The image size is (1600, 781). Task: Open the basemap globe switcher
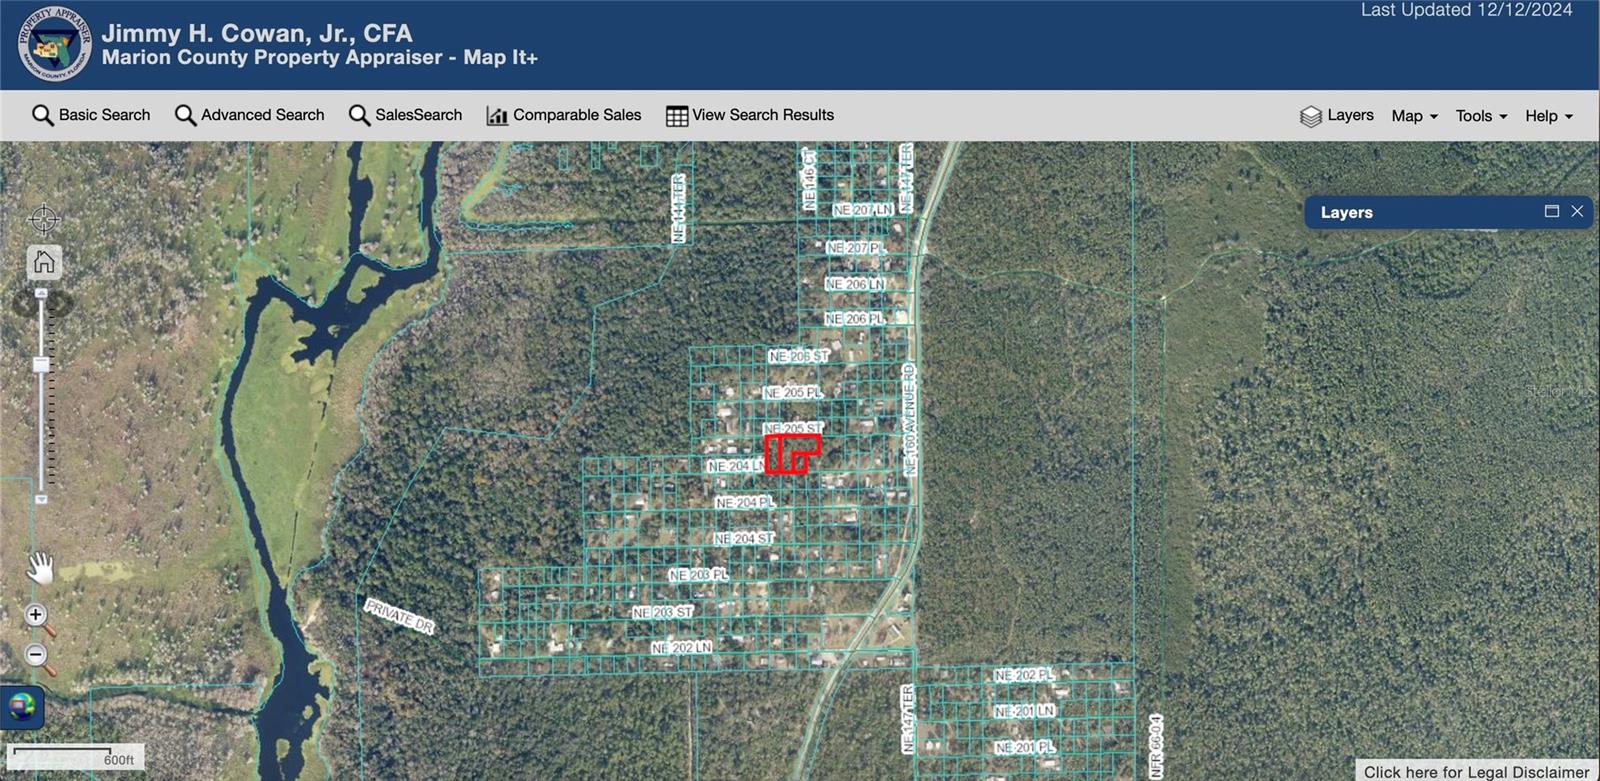click(x=21, y=707)
